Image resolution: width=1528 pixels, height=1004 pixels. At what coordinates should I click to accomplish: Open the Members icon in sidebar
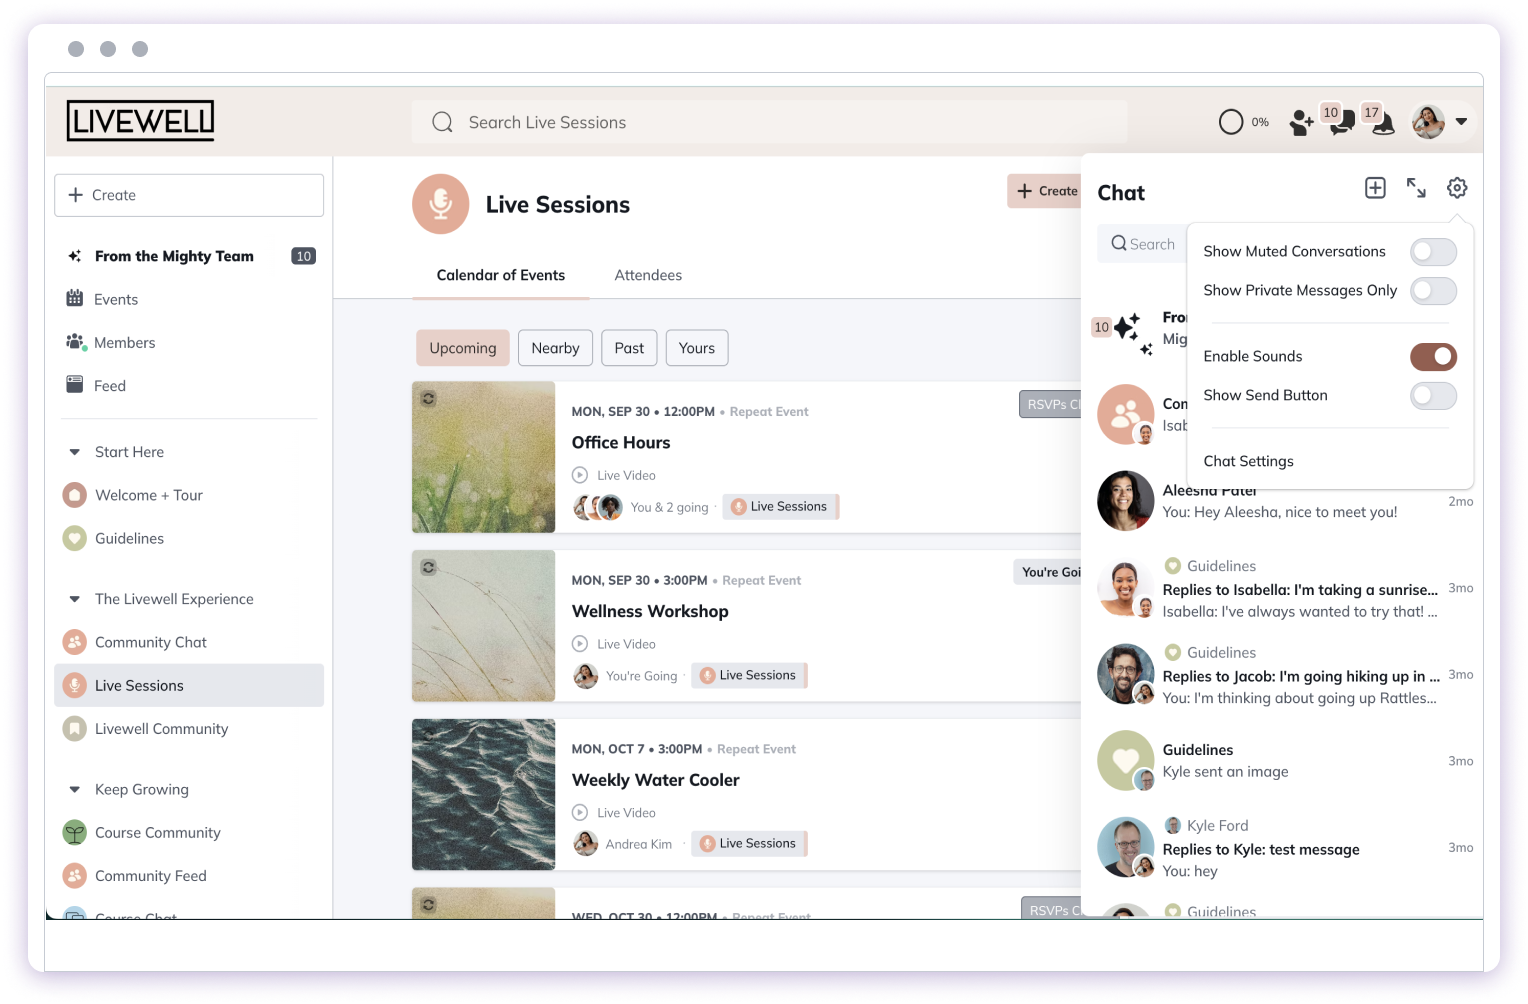(x=76, y=342)
